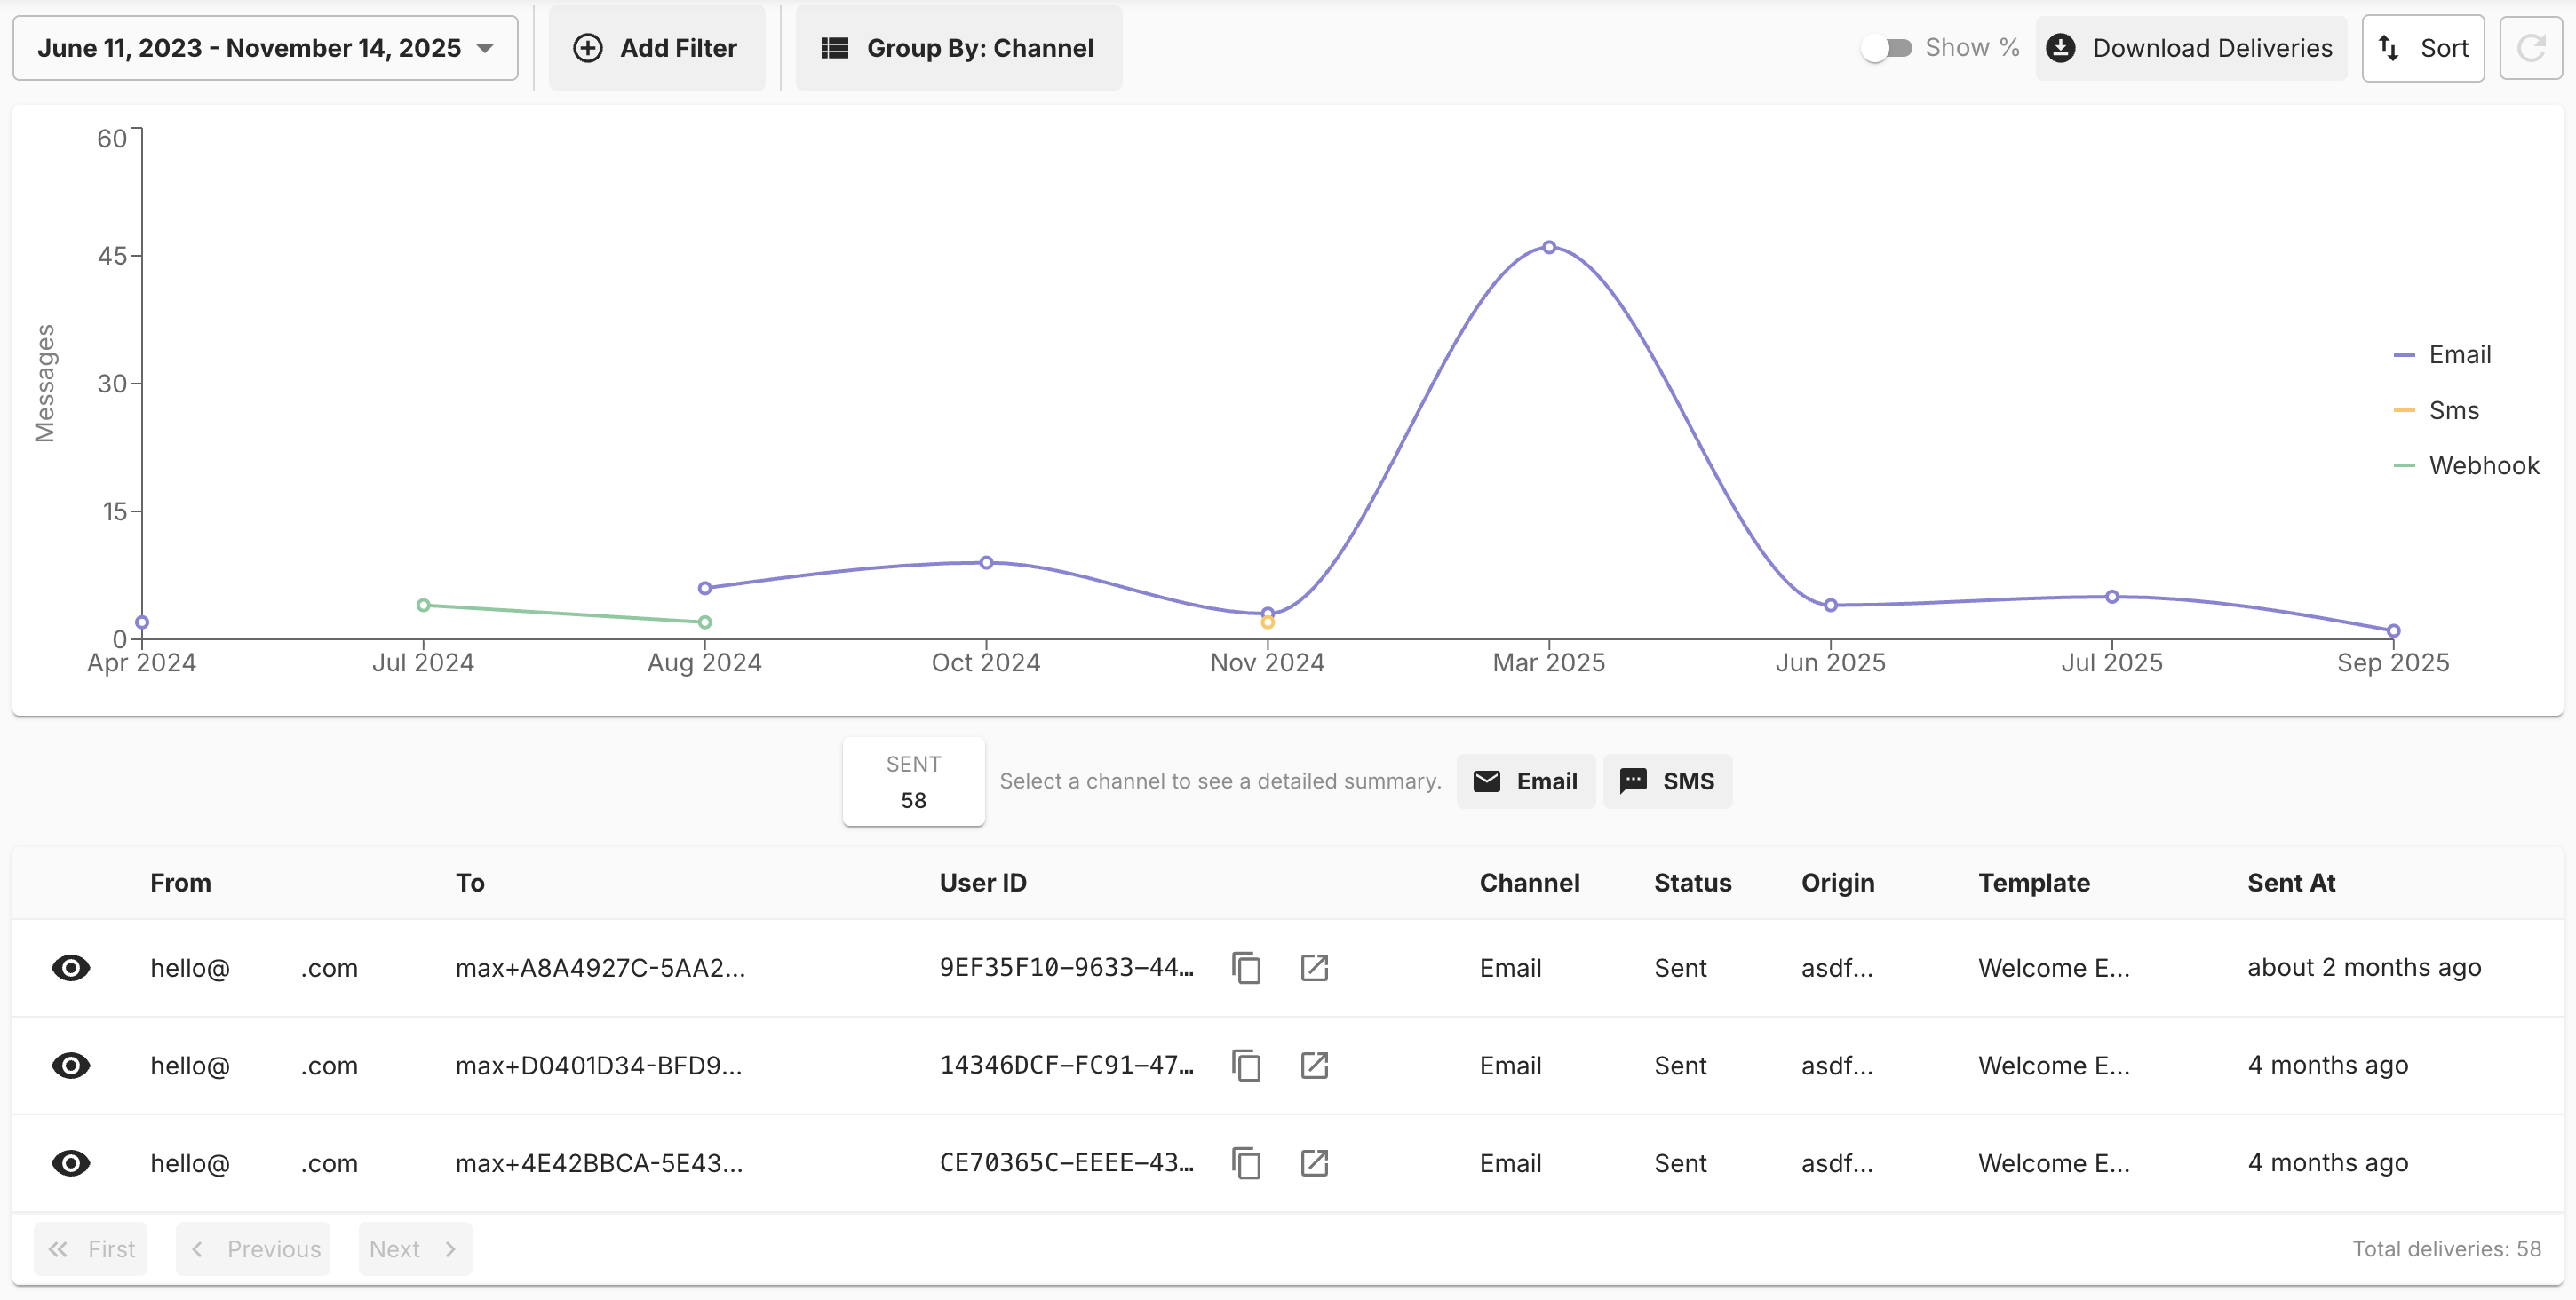Screen dimensions: 2576x1300
Task: Copy user ID starting with 9EF35F10
Action: [x=1246, y=968]
